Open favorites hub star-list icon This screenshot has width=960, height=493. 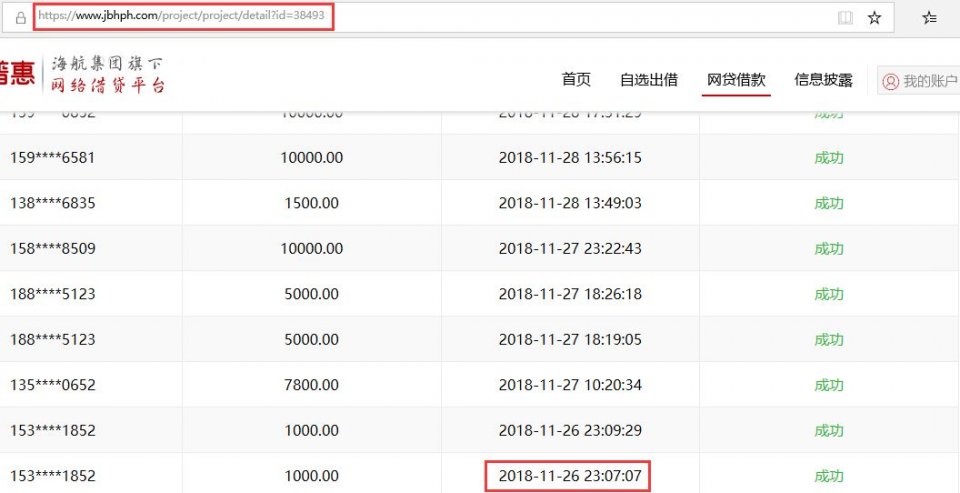click(x=929, y=18)
